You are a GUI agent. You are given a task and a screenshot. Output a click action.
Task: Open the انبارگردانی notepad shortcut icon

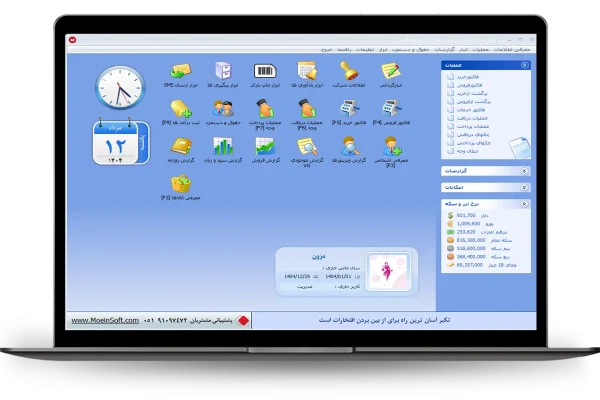point(391,71)
